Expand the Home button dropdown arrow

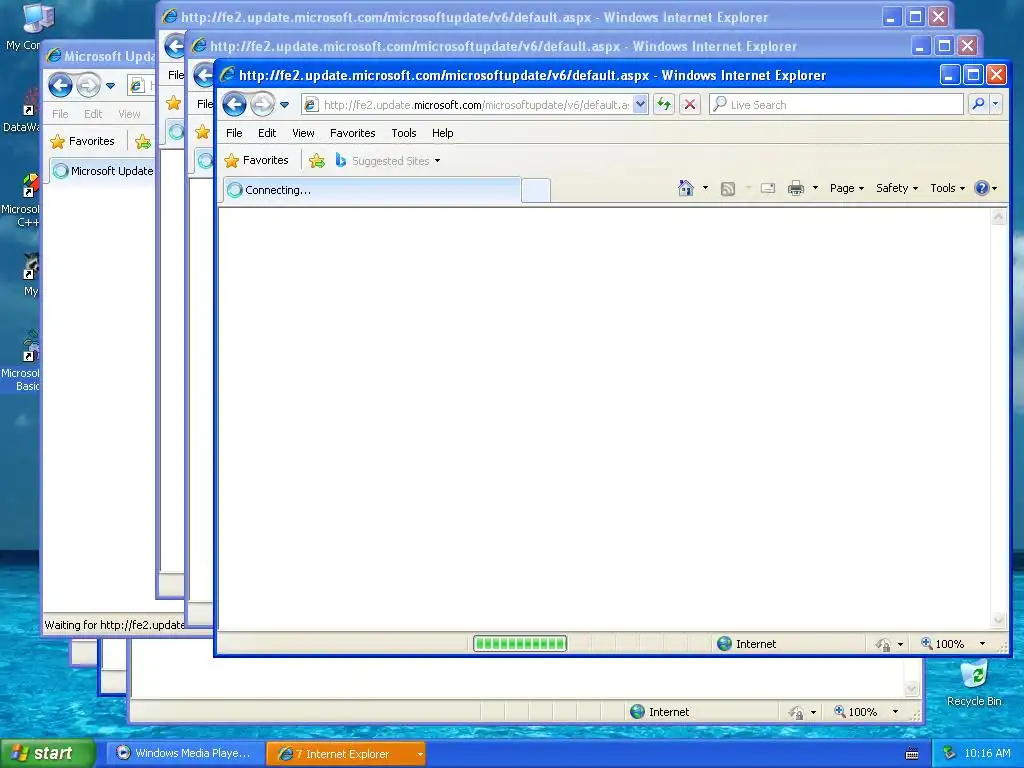tap(705, 188)
